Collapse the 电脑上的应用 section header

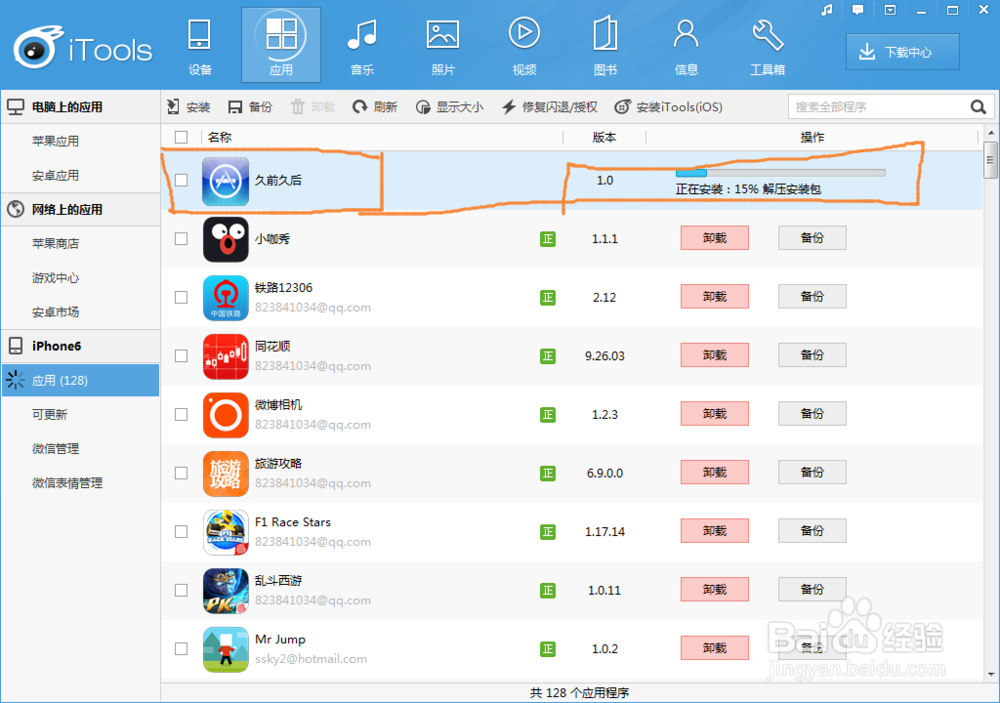(80, 107)
